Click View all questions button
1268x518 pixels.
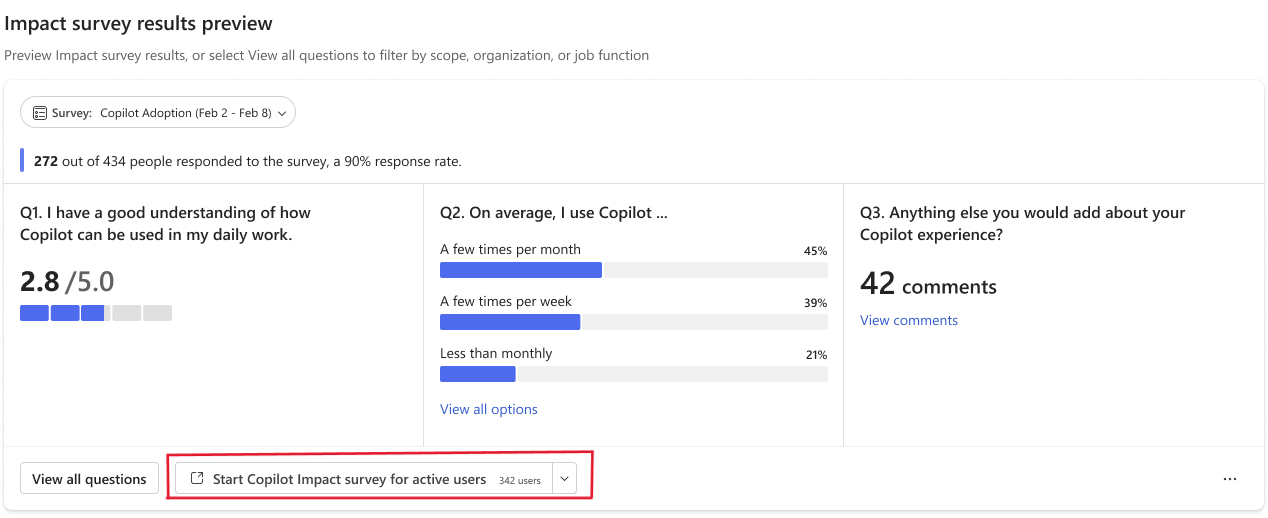(90, 479)
